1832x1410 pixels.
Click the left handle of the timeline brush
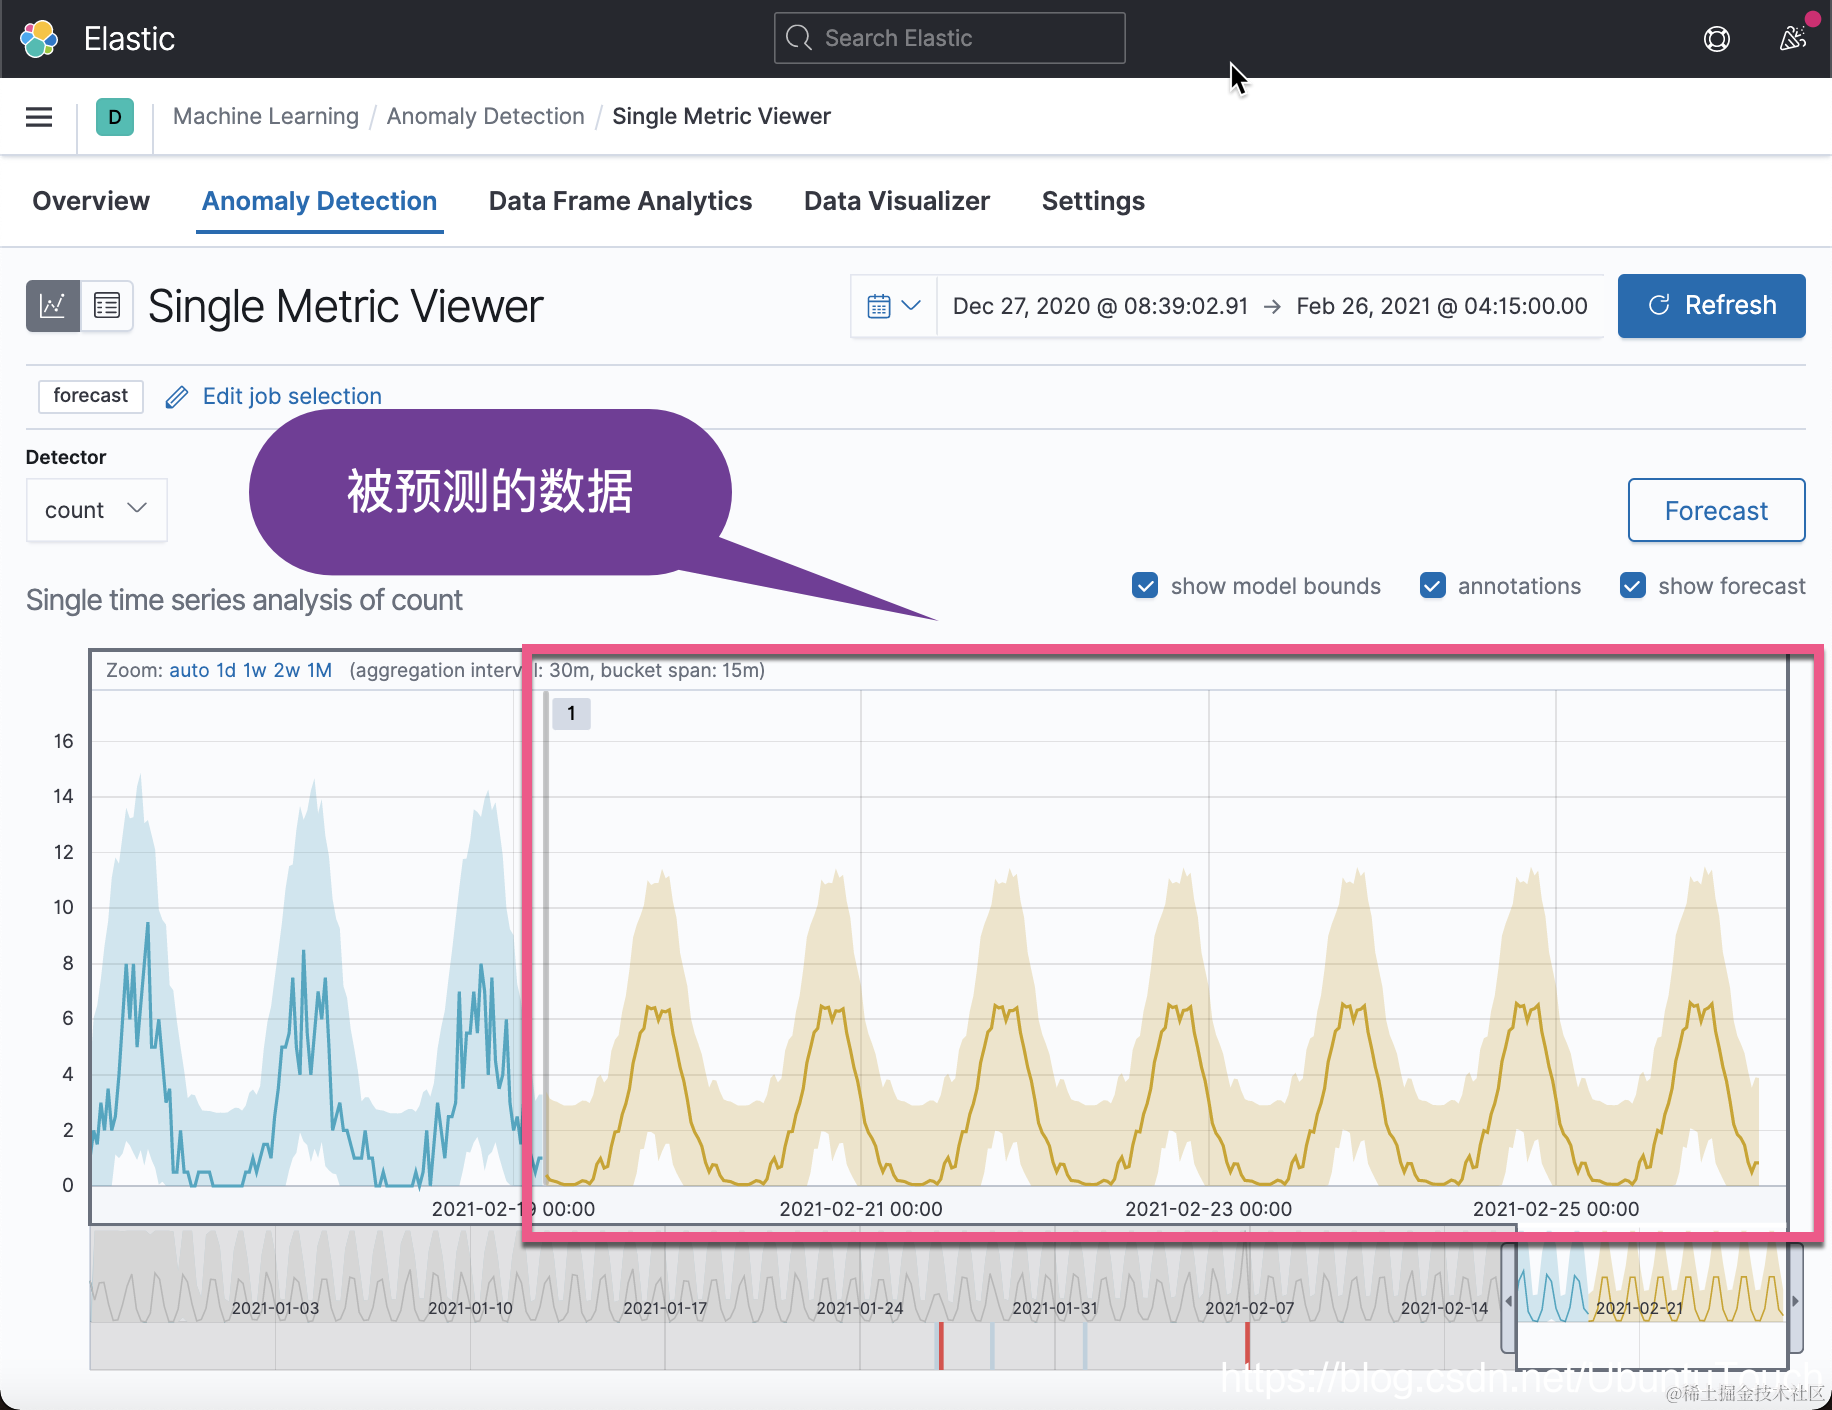point(1509,1300)
